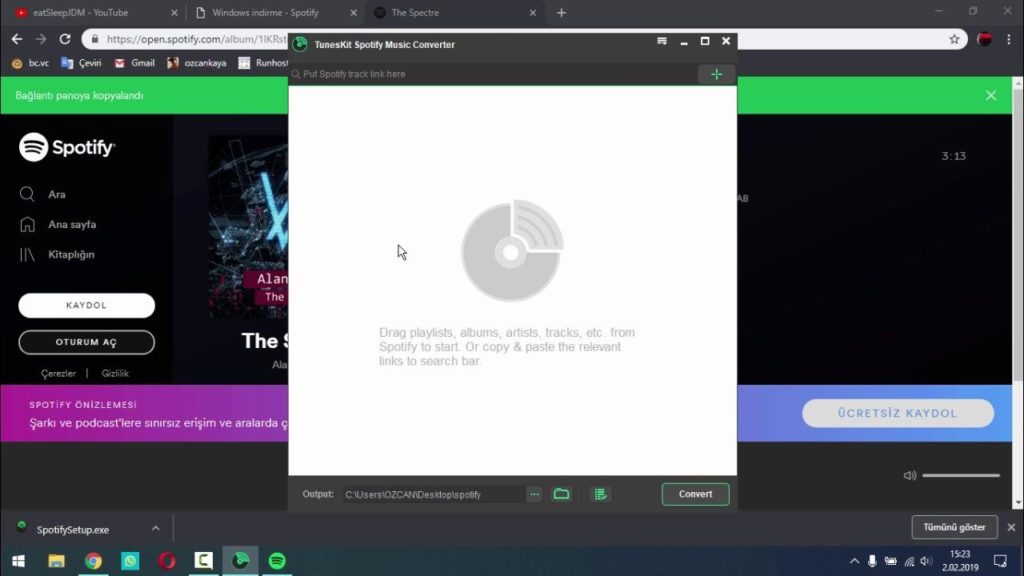Image resolution: width=1024 pixels, height=576 pixels.
Task: Open Windows Start menu
Action: [x=18, y=561]
